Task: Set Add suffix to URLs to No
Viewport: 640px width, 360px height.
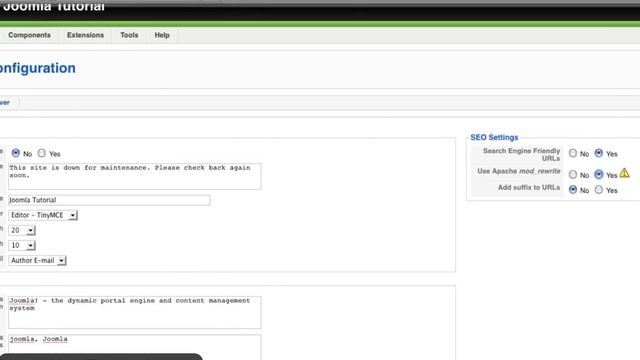Action: 573,189
